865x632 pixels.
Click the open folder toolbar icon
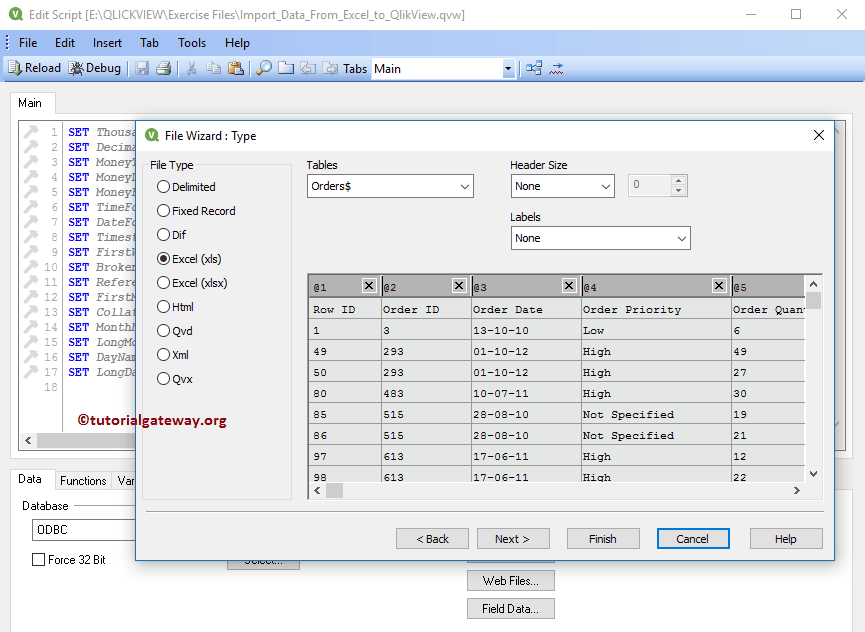tap(284, 67)
